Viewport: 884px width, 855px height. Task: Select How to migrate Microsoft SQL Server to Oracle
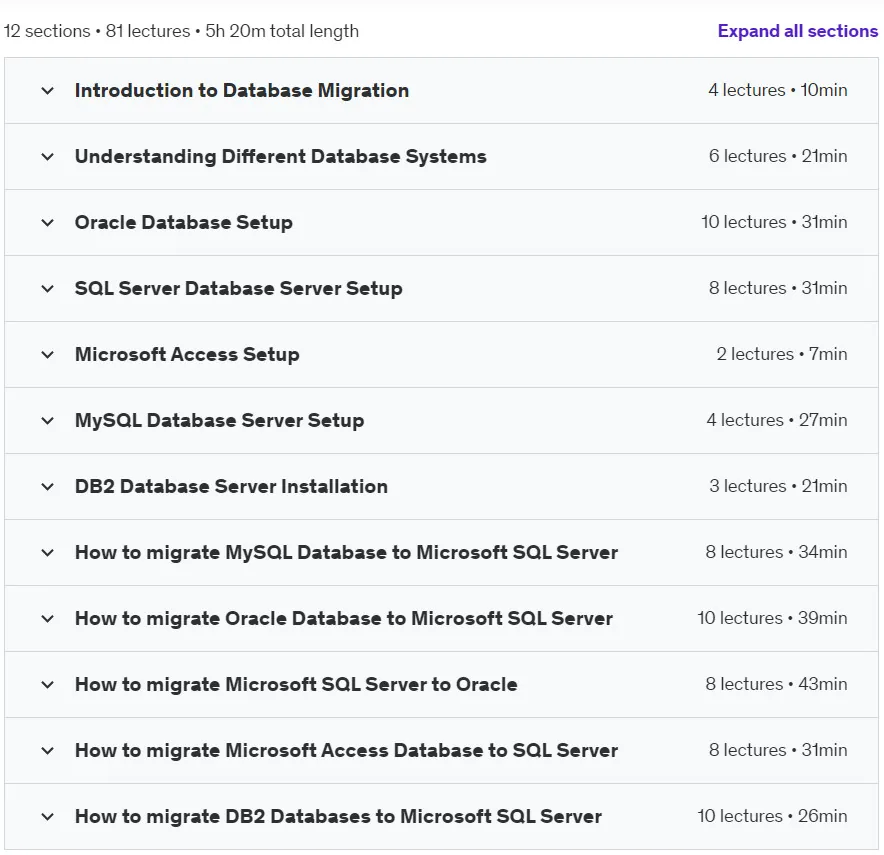point(296,684)
